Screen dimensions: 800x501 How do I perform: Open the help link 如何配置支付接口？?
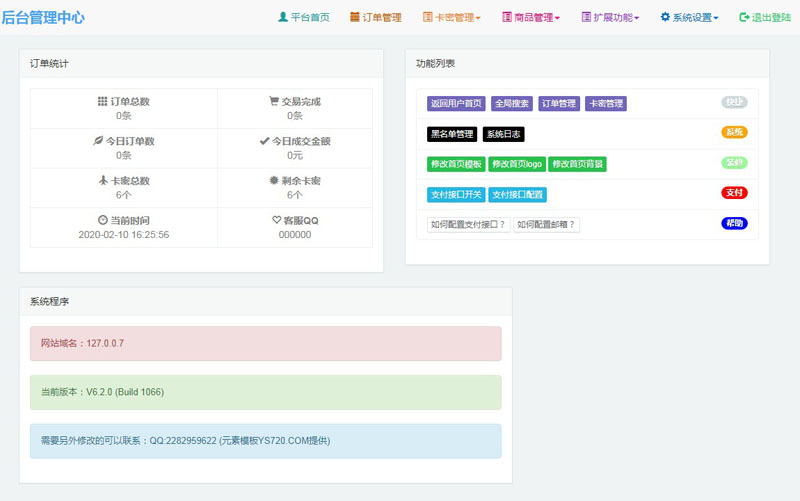point(468,224)
